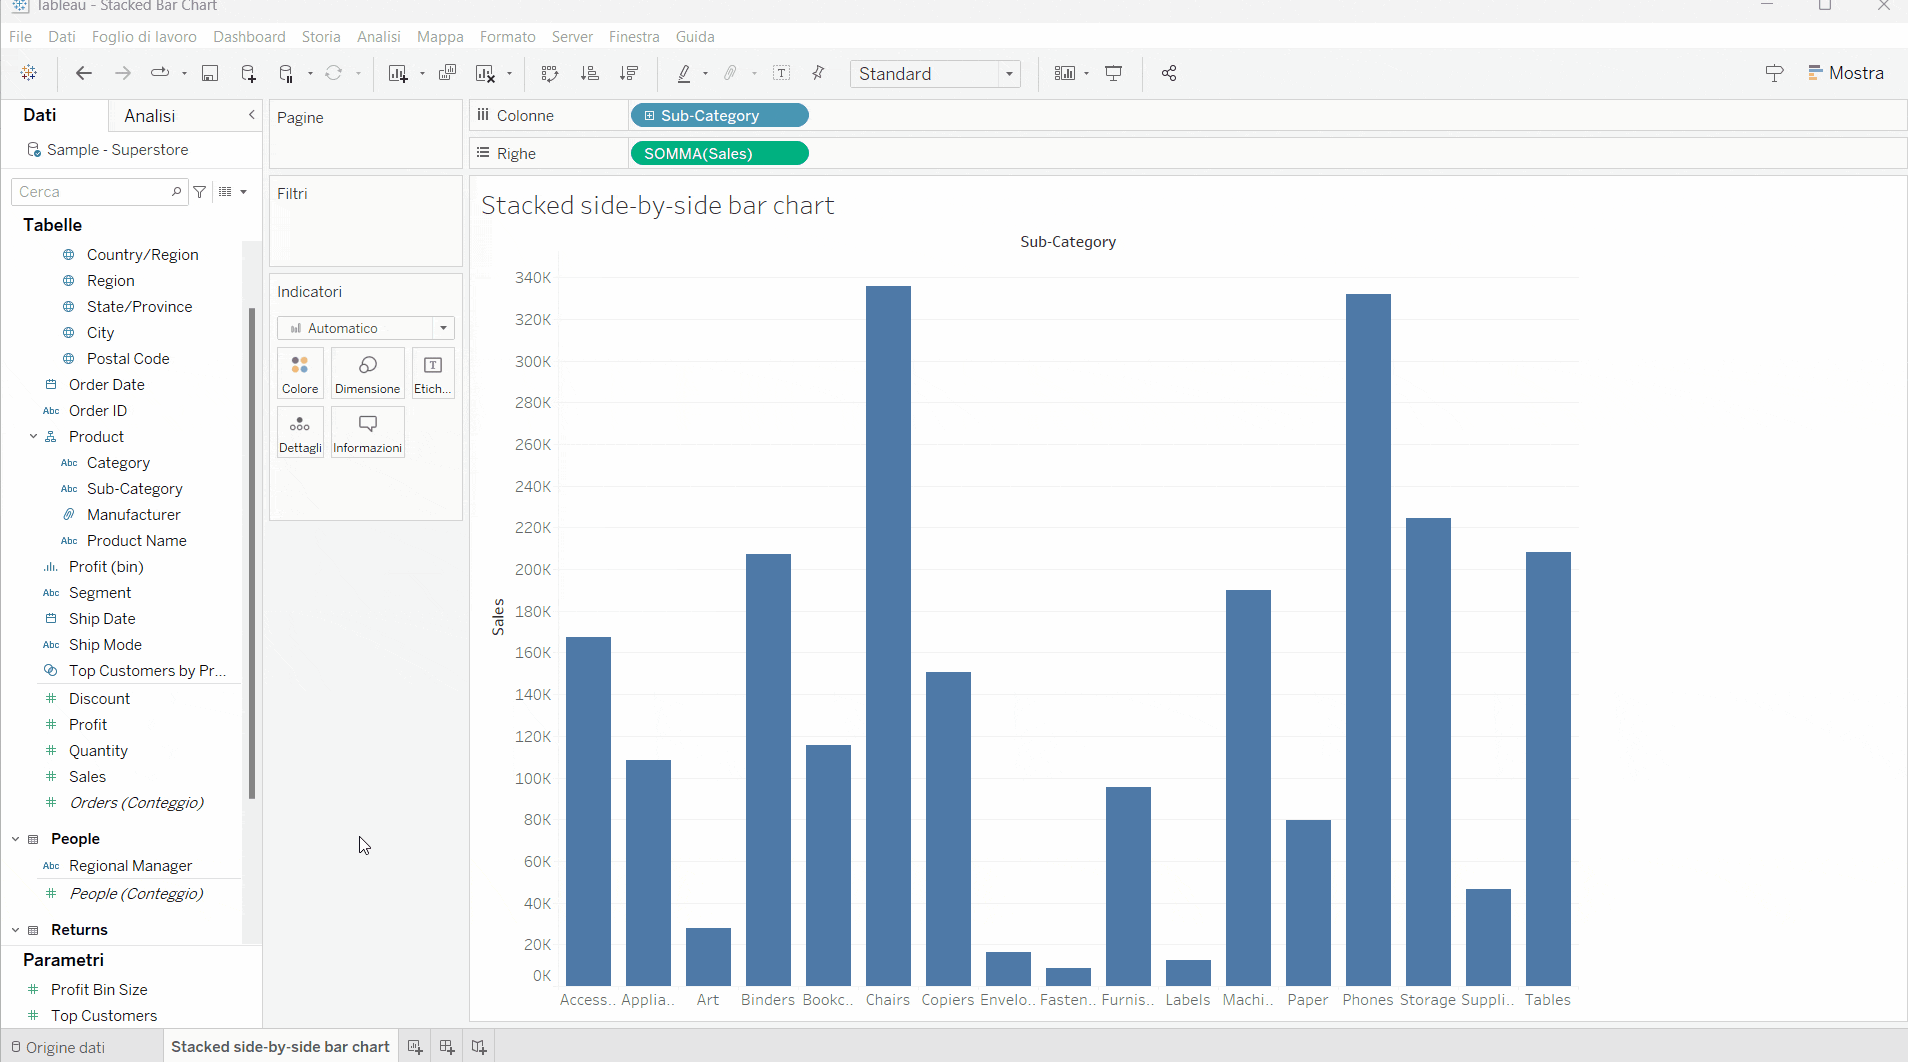Collapse the Product tree in the data pane

(33, 436)
